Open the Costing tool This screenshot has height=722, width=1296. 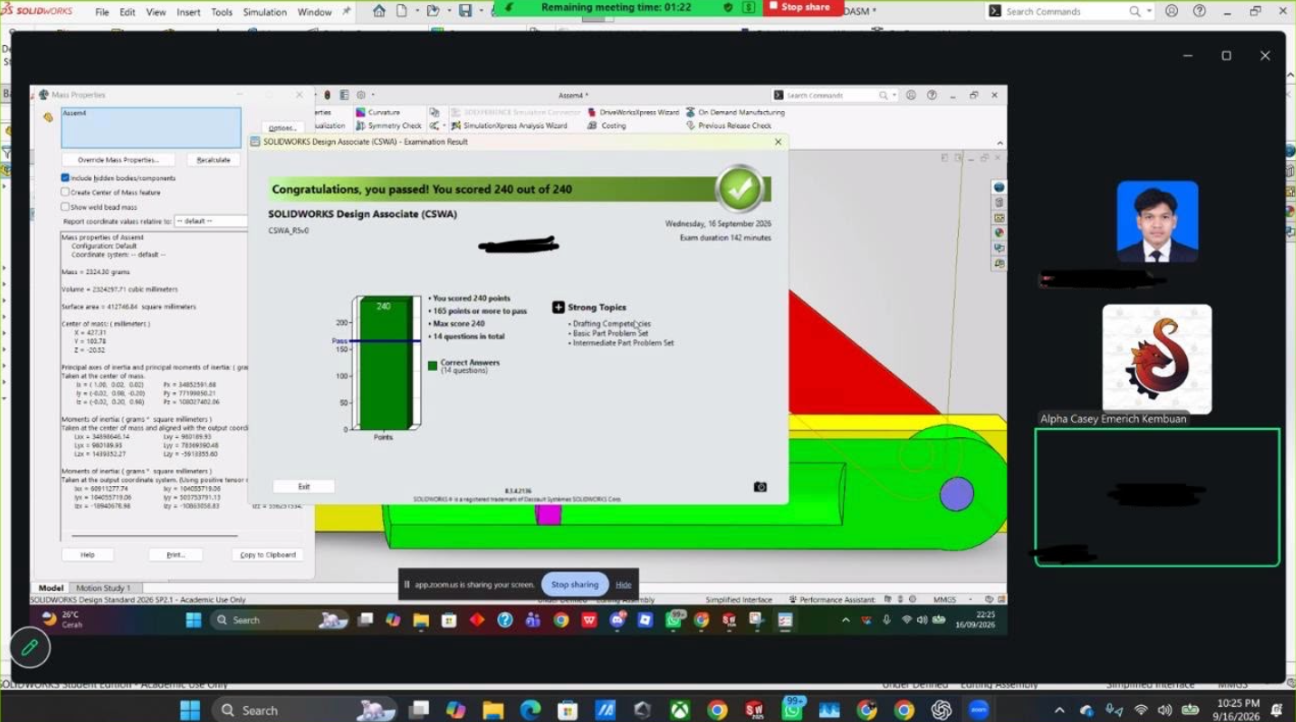[607, 126]
